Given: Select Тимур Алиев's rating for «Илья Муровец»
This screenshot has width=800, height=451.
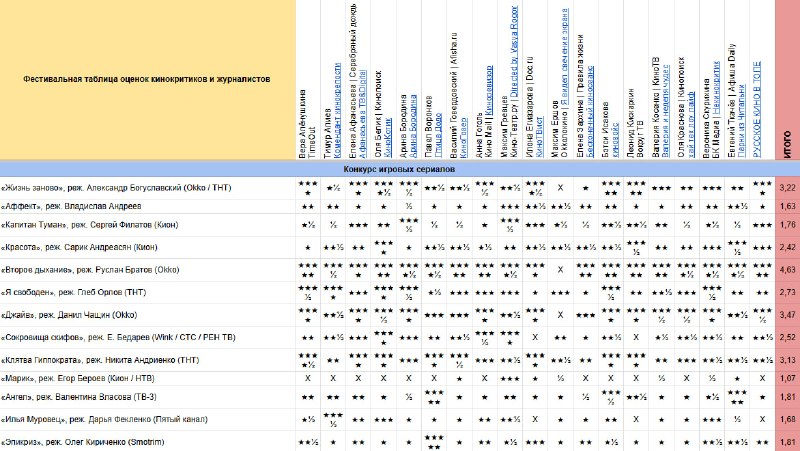Looking at the screenshot, I should [x=333, y=419].
